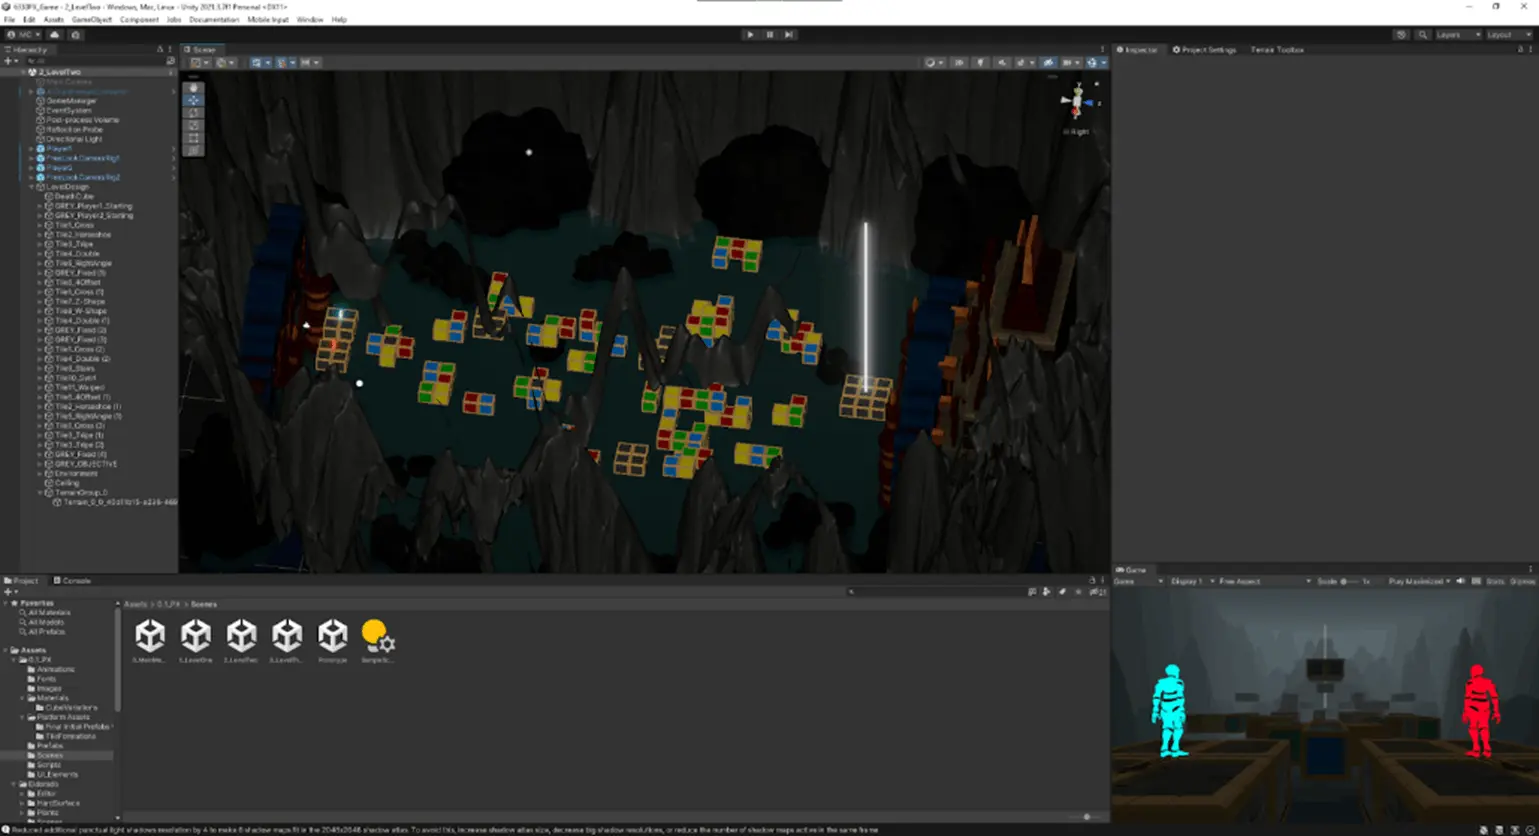Screen dimensions: 1539x836
Task: Toggle Gizmos in Game view
Action: pos(1522,581)
